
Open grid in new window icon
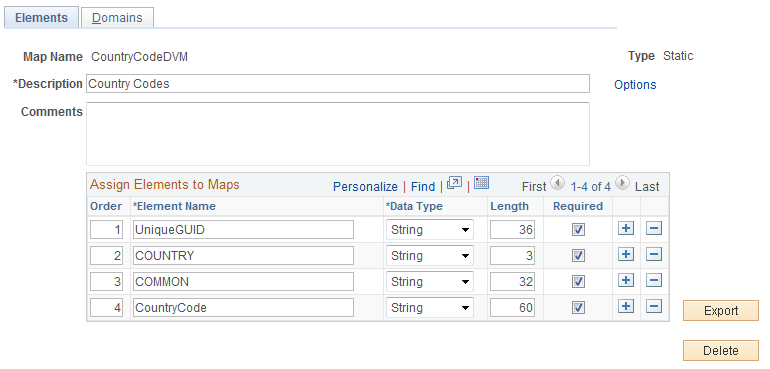click(x=454, y=183)
